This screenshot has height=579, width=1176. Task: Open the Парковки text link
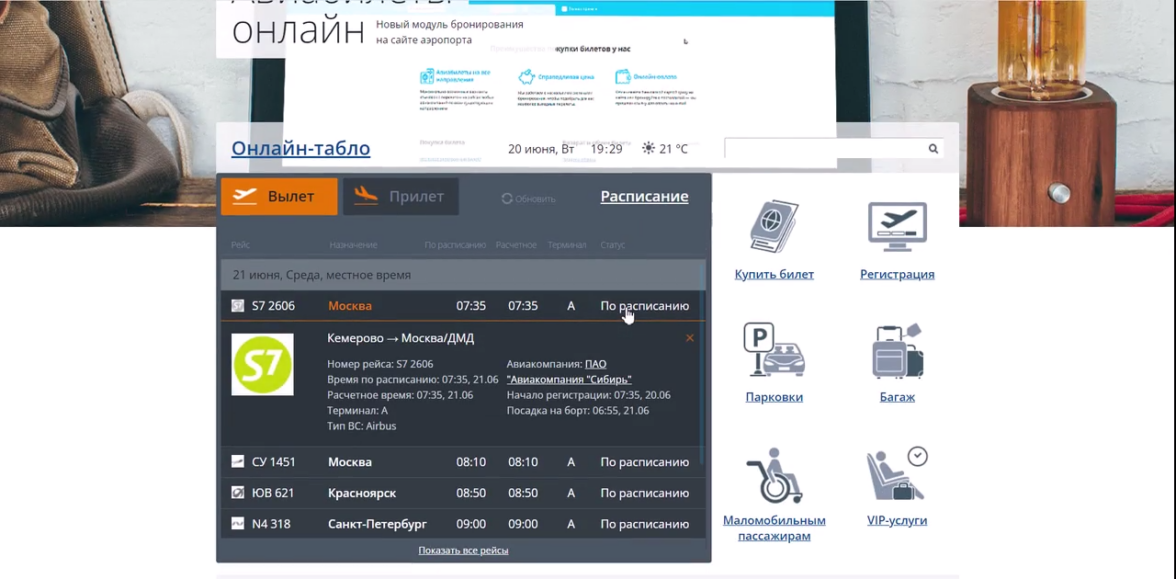(x=774, y=398)
